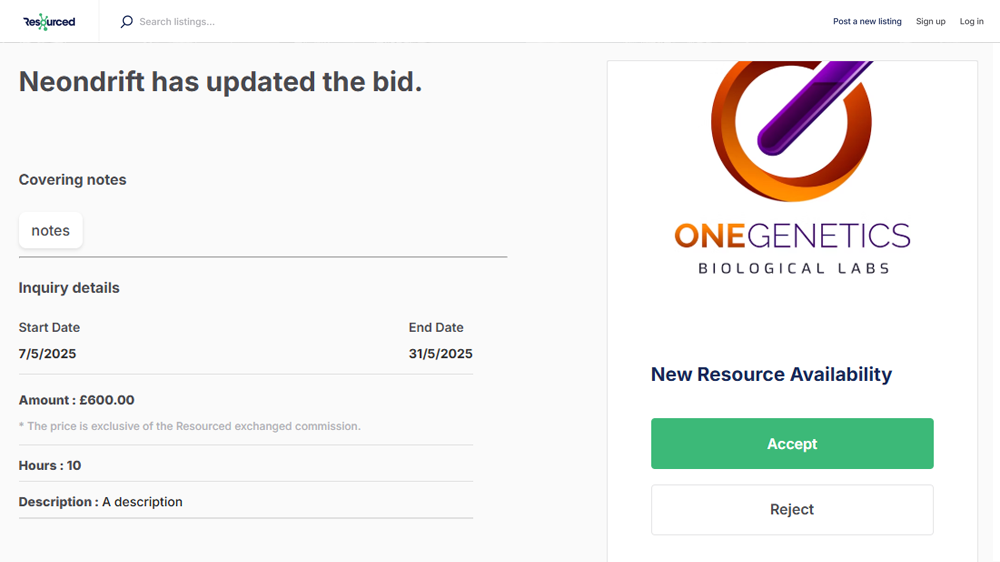Viewport: 1000px width, 562px height.
Task: Select the end date value 31/5/2025
Action: click(x=440, y=354)
